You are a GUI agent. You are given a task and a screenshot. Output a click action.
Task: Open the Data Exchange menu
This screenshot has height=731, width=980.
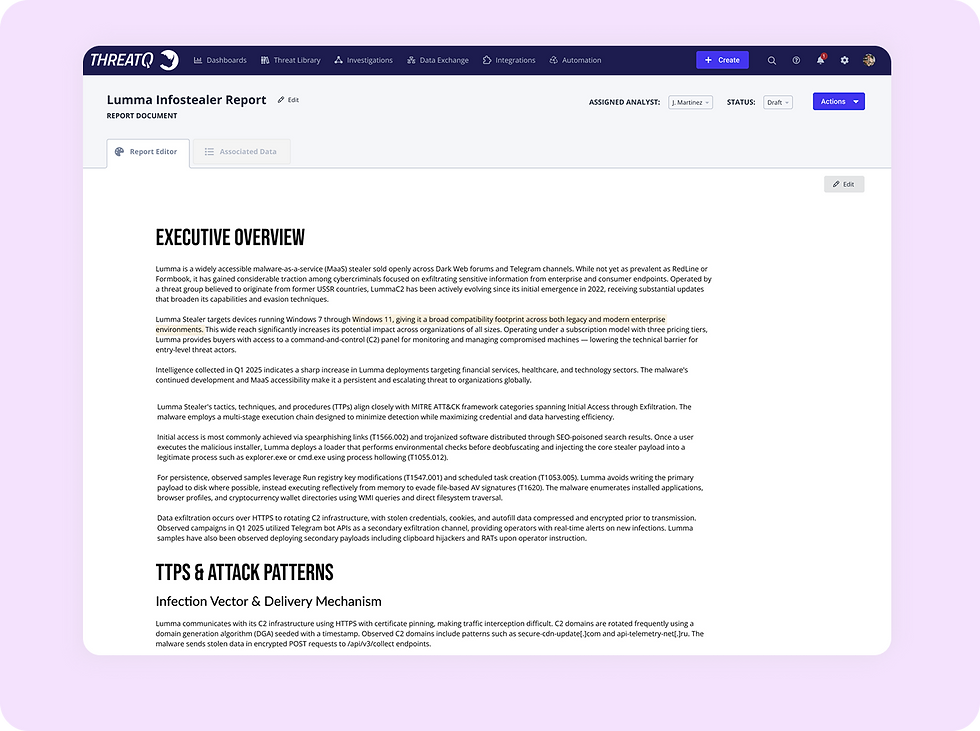point(438,60)
